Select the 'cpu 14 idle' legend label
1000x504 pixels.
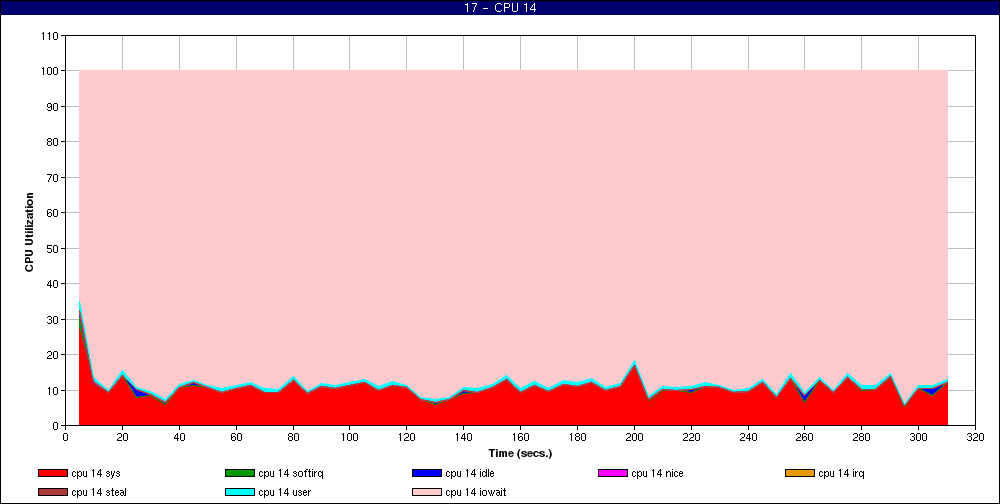[x=469, y=473]
